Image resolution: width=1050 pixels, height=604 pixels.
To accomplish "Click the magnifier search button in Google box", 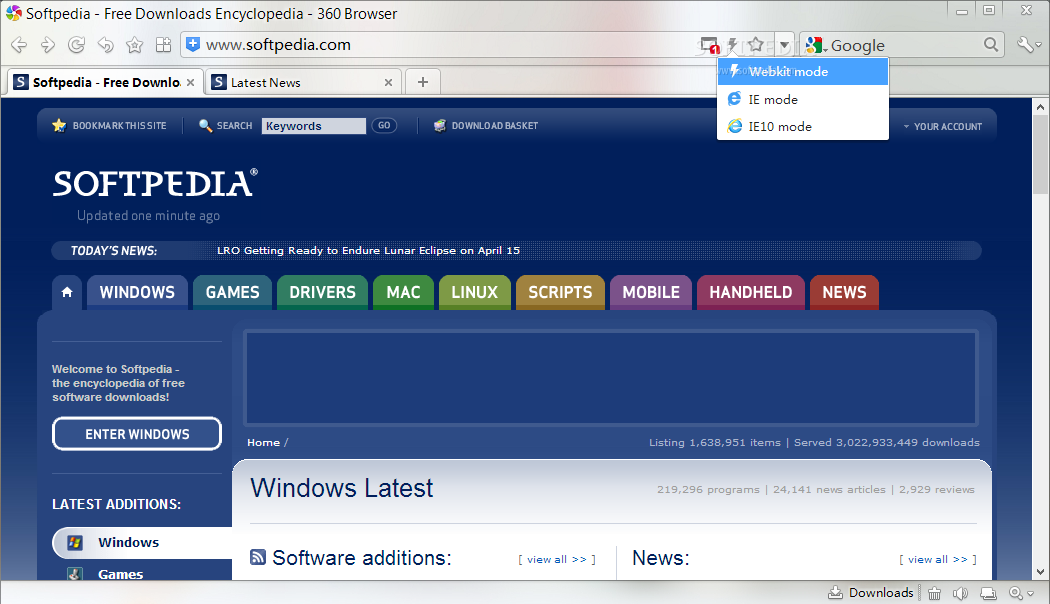I will tap(991, 44).
